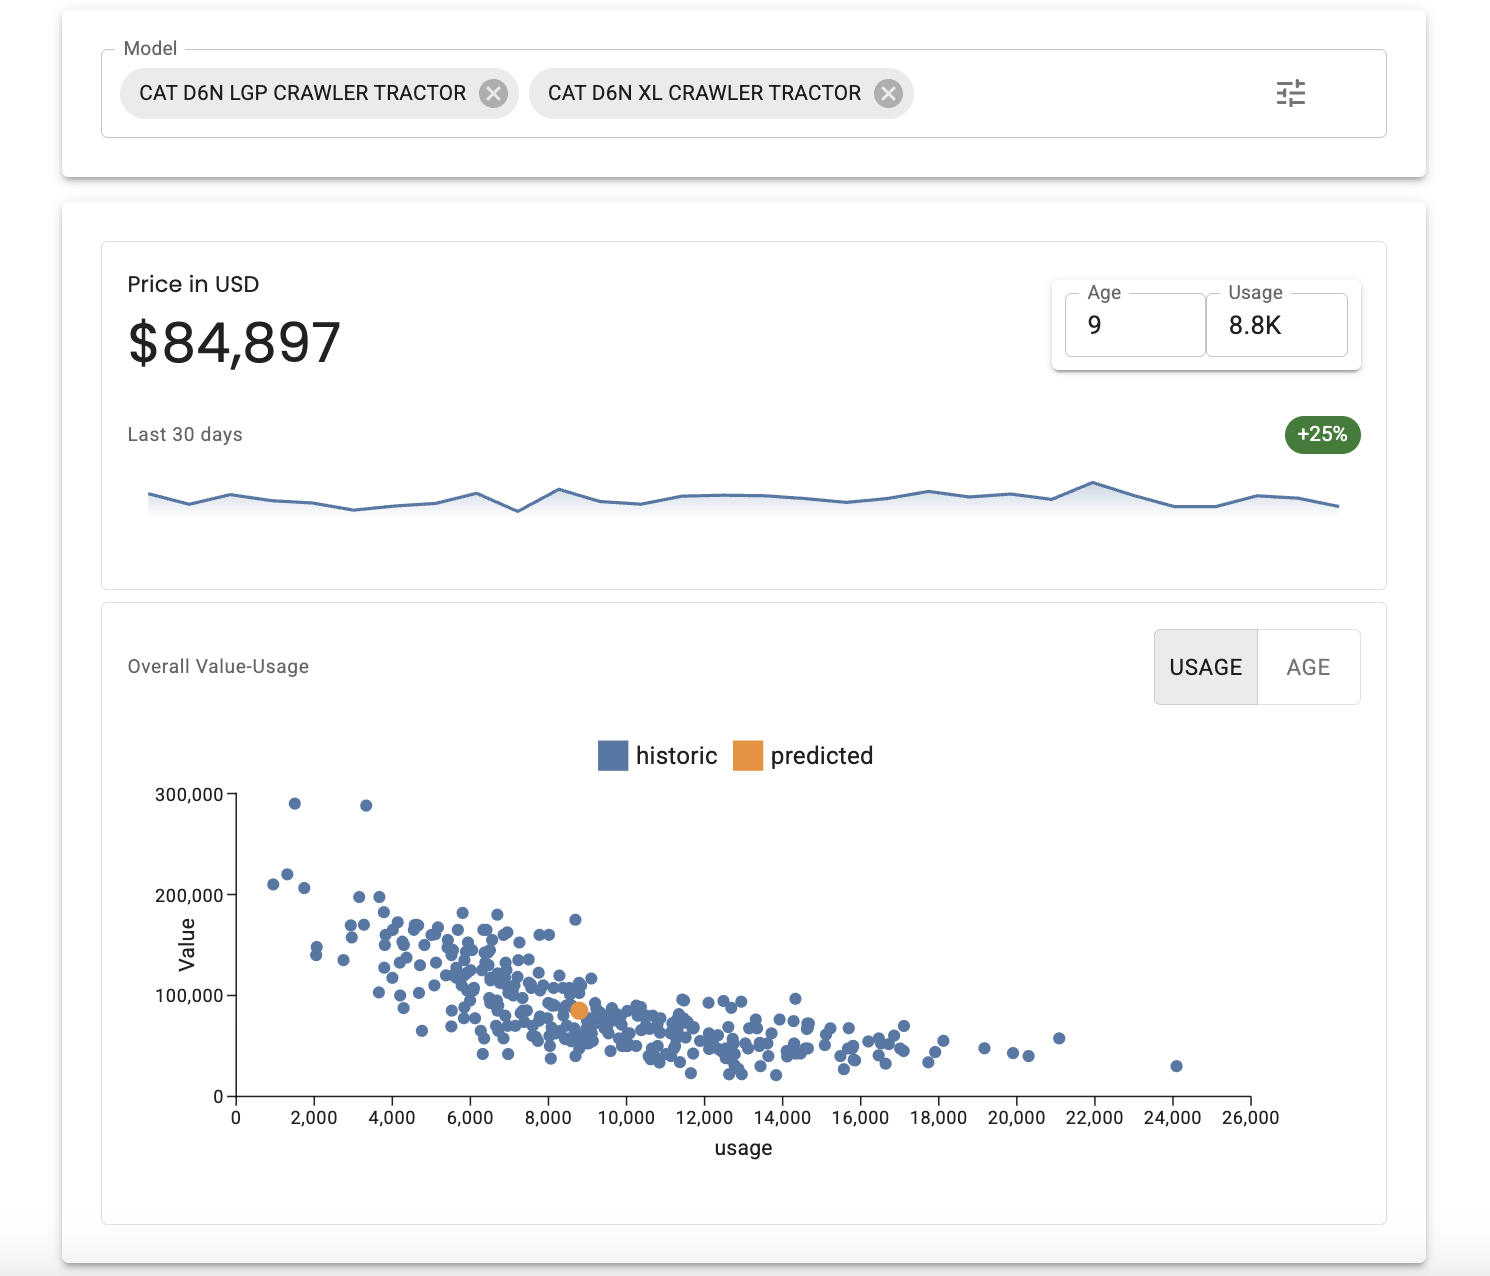Click the 2,000 x-axis tick label
Screen dimensions: 1490x1276
pyautogui.click(x=314, y=1118)
